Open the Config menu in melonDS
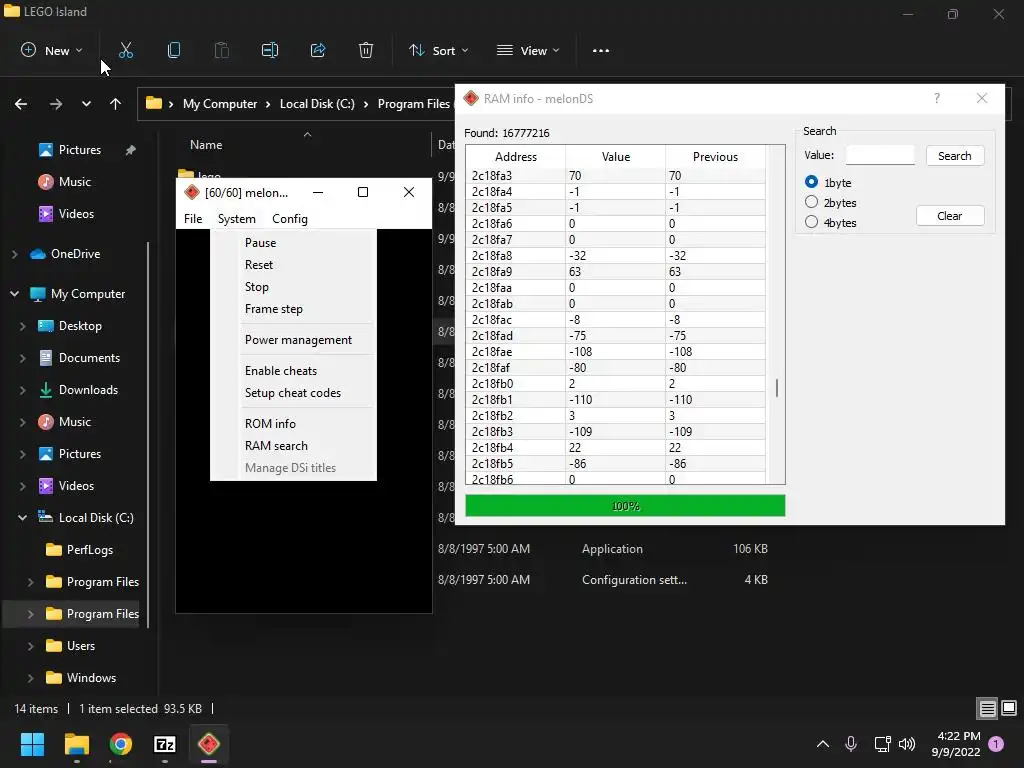The height and width of the screenshot is (768, 1024). pyautogui.click(x=290, y=219)
